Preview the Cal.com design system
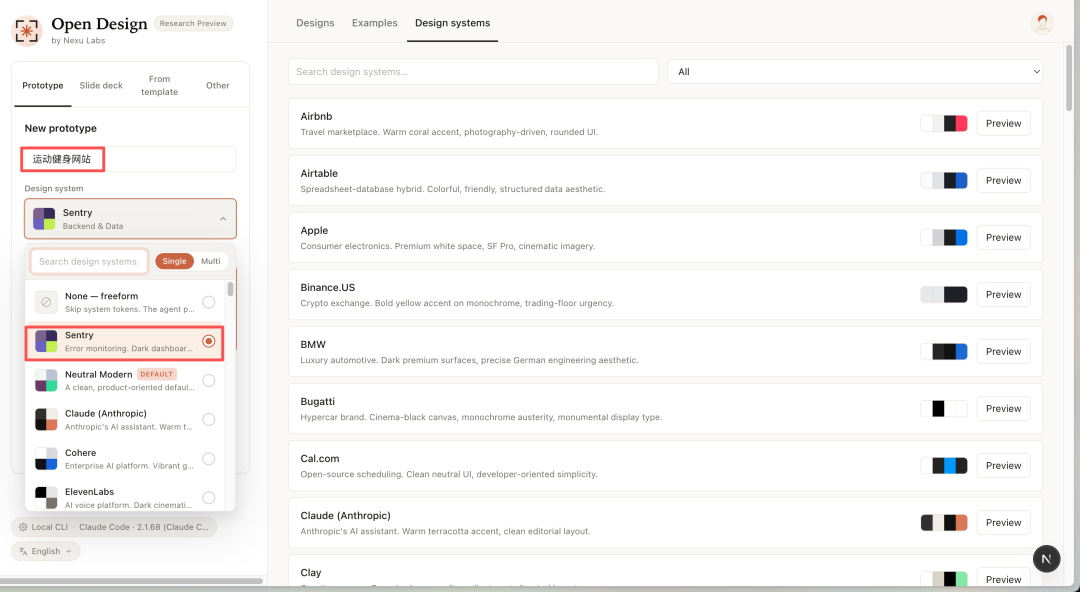The width and height of the screenshot is (1080, 592). [x=1004, y=466]
